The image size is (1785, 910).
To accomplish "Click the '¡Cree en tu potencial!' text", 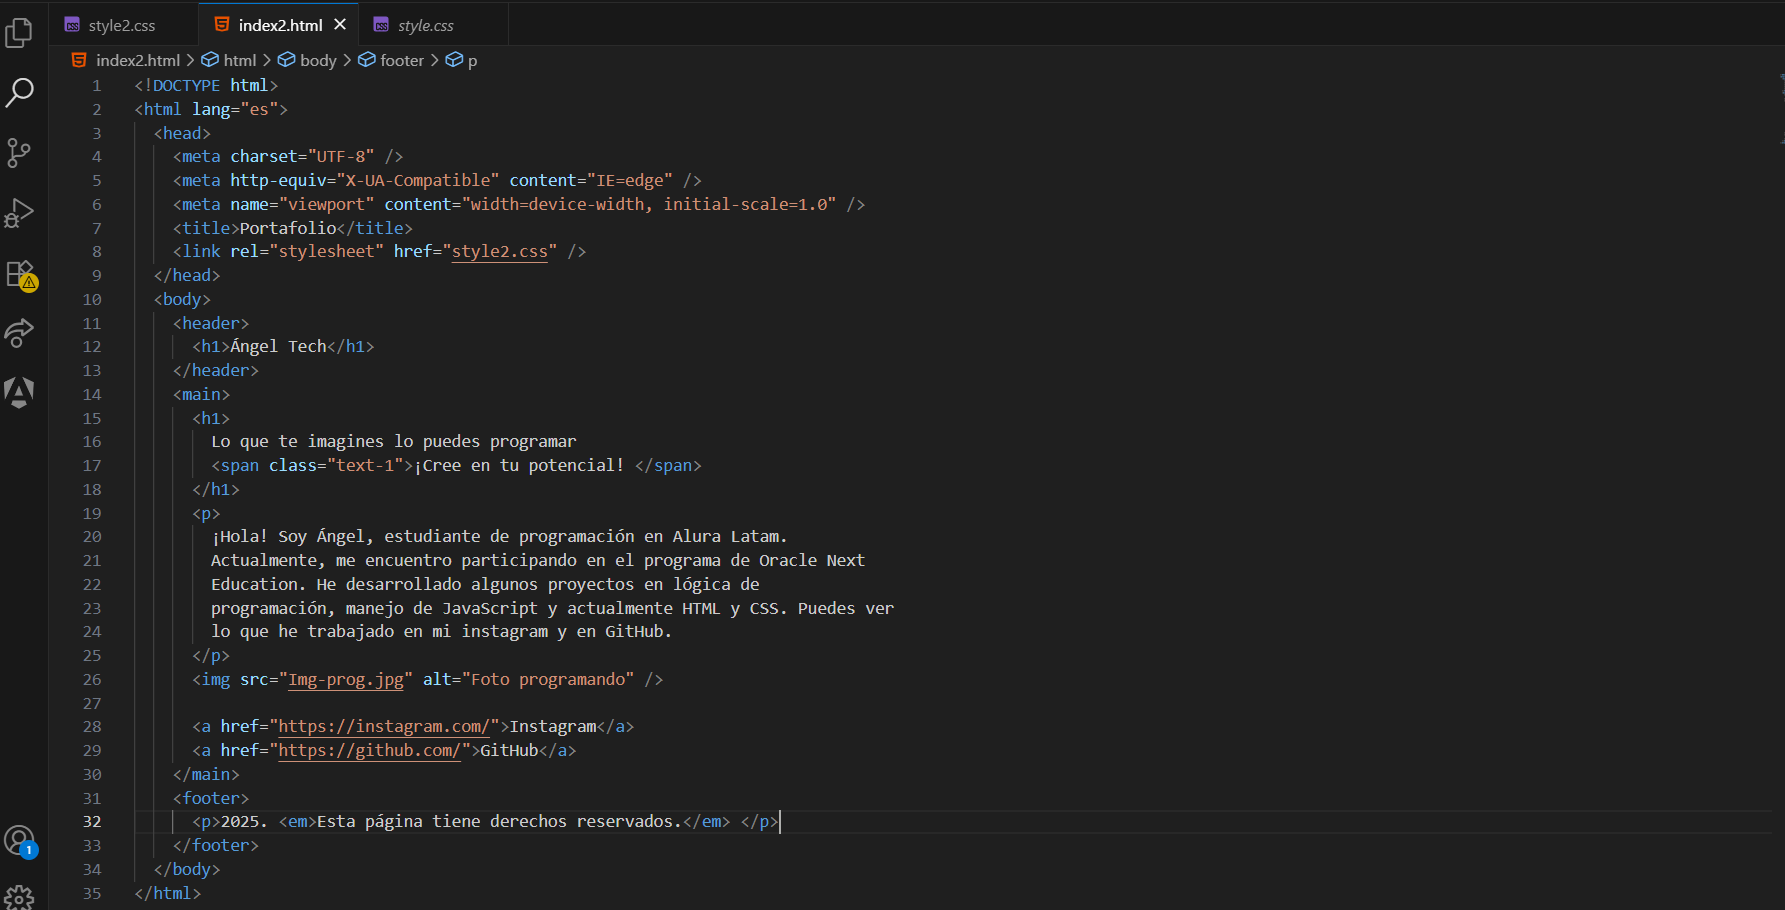I will point(519,465).
